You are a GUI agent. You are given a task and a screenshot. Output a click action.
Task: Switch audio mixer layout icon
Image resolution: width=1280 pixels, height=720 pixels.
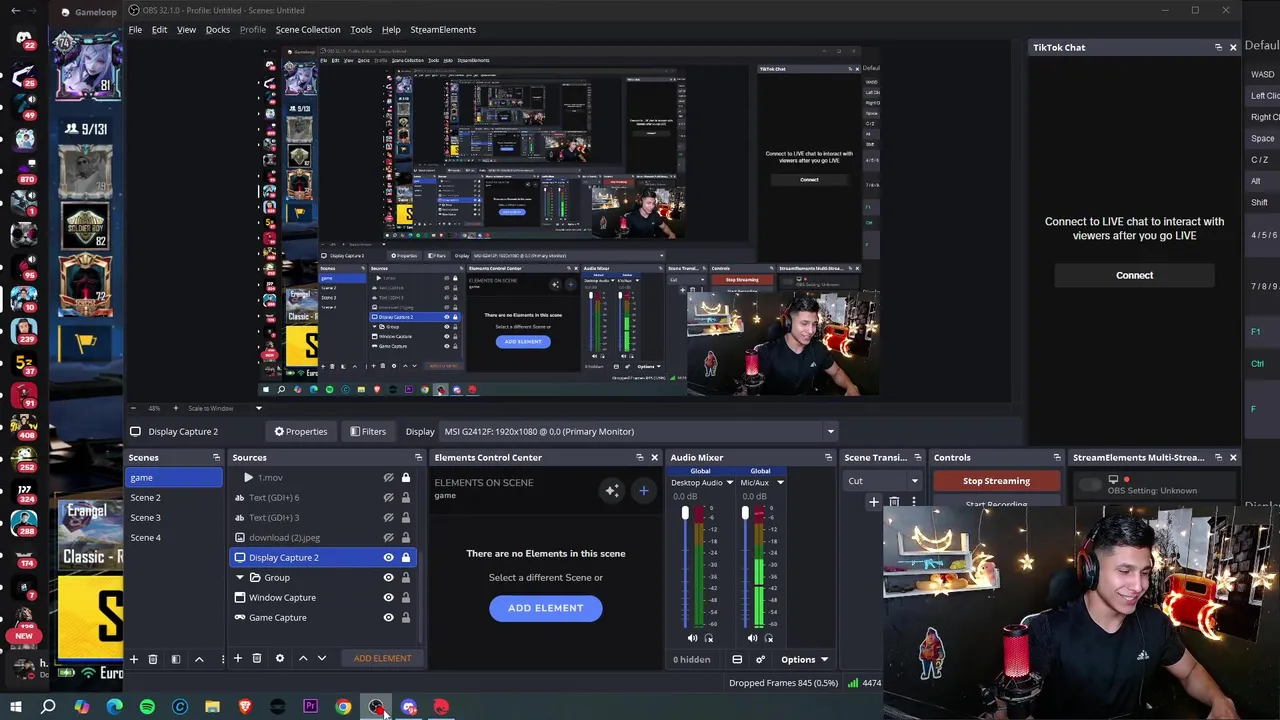tap(737, 659)
